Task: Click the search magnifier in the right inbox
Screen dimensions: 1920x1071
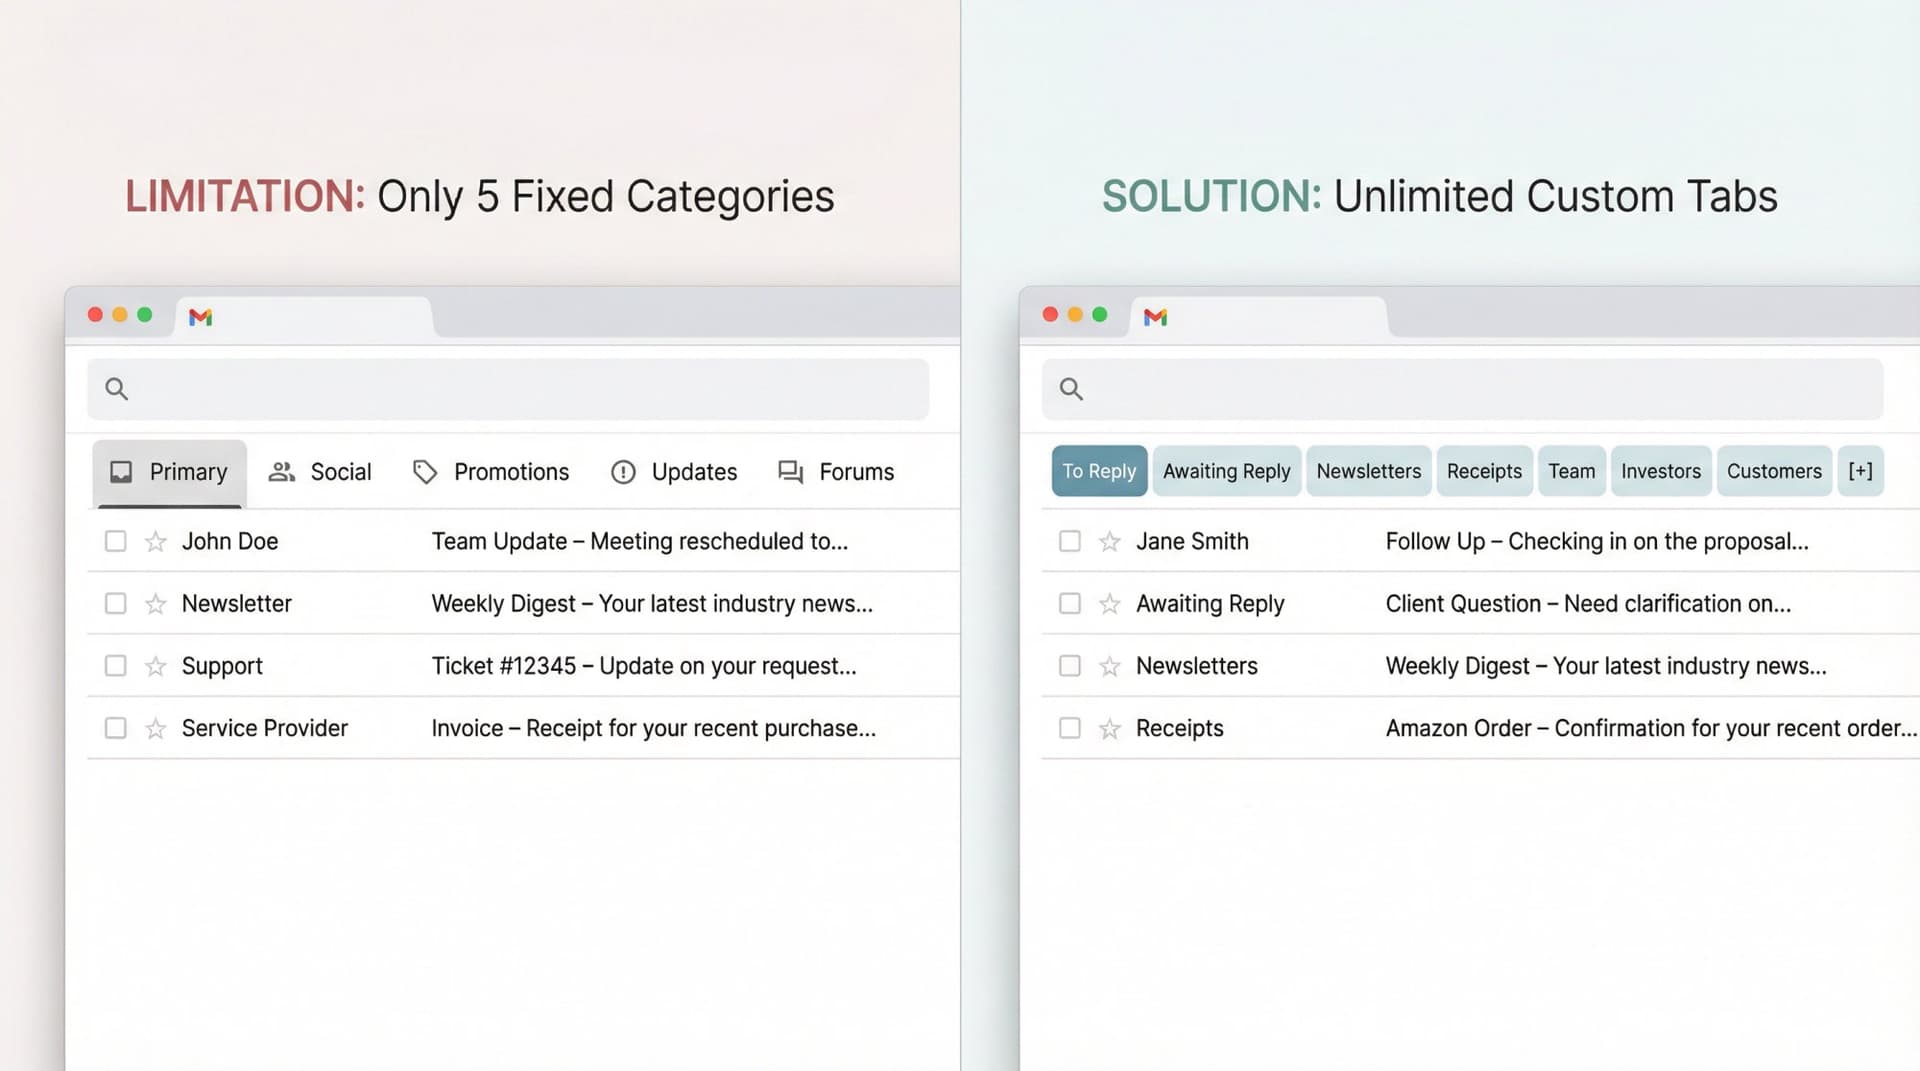Action: pos(1071,389)
